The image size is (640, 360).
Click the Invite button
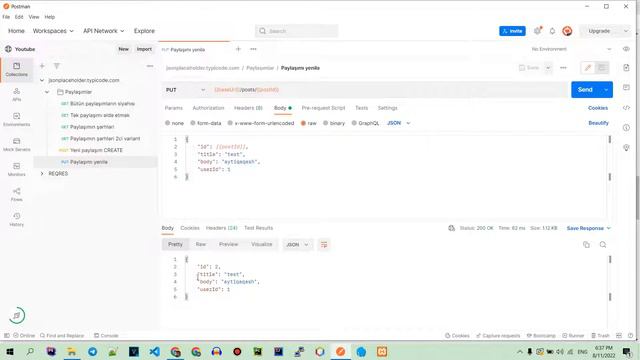tap(512, 31)
